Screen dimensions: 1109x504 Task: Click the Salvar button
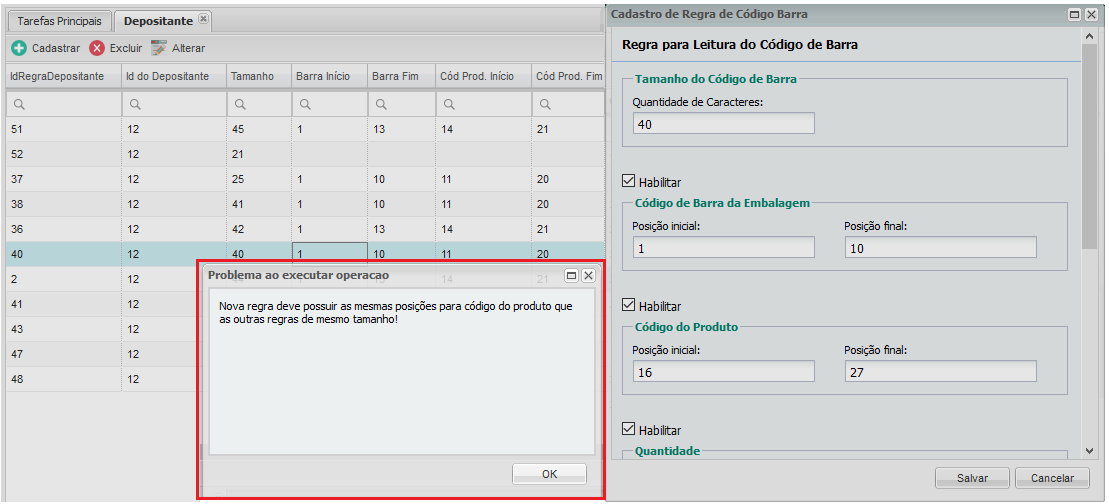click(x=972, y=478)
